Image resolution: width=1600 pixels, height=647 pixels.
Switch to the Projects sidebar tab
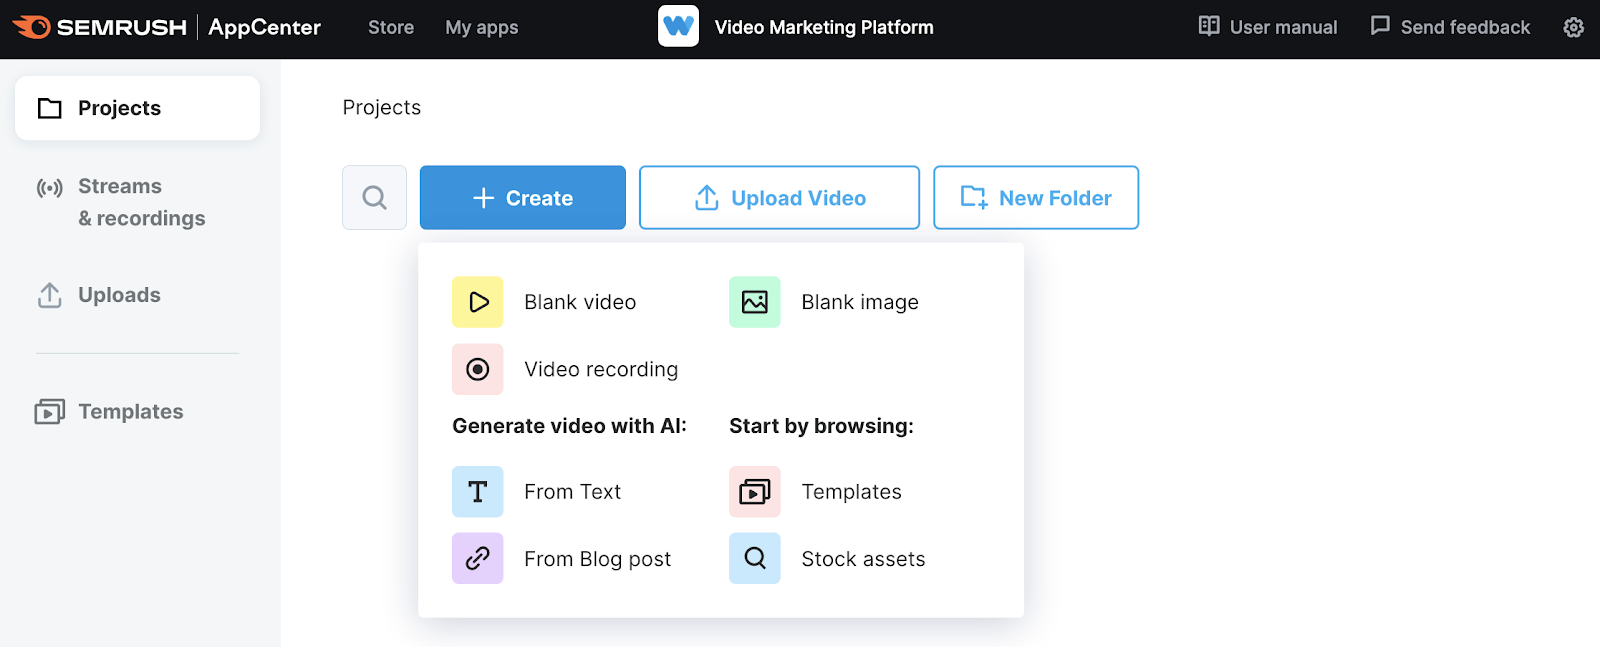coord(137,108)
